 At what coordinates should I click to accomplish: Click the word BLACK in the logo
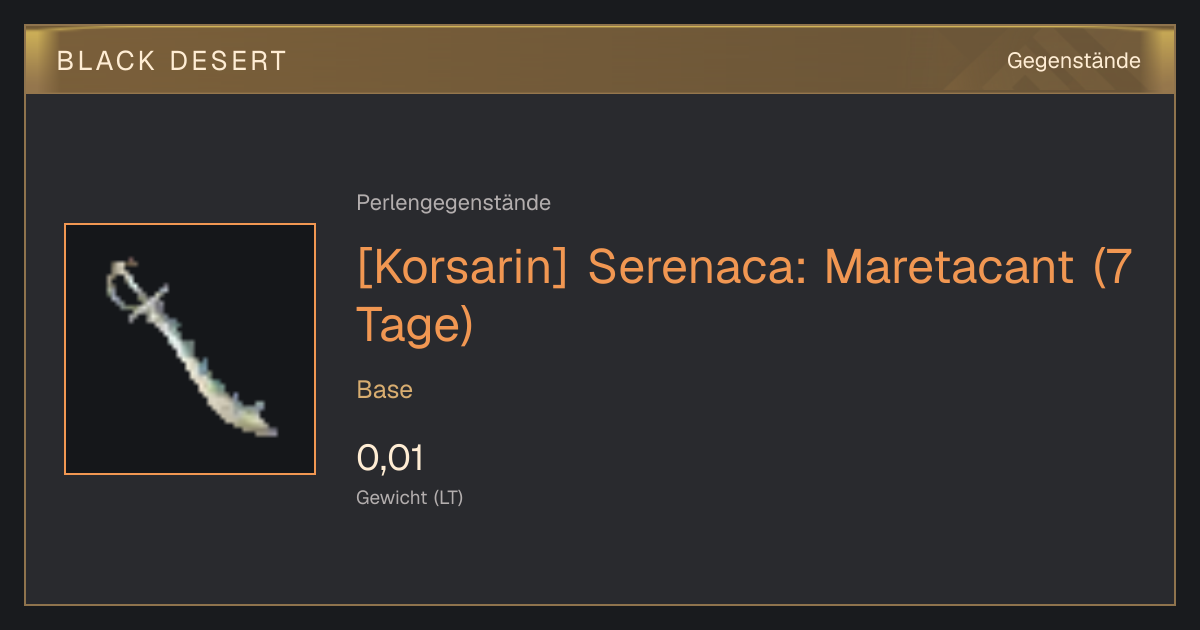107,61
